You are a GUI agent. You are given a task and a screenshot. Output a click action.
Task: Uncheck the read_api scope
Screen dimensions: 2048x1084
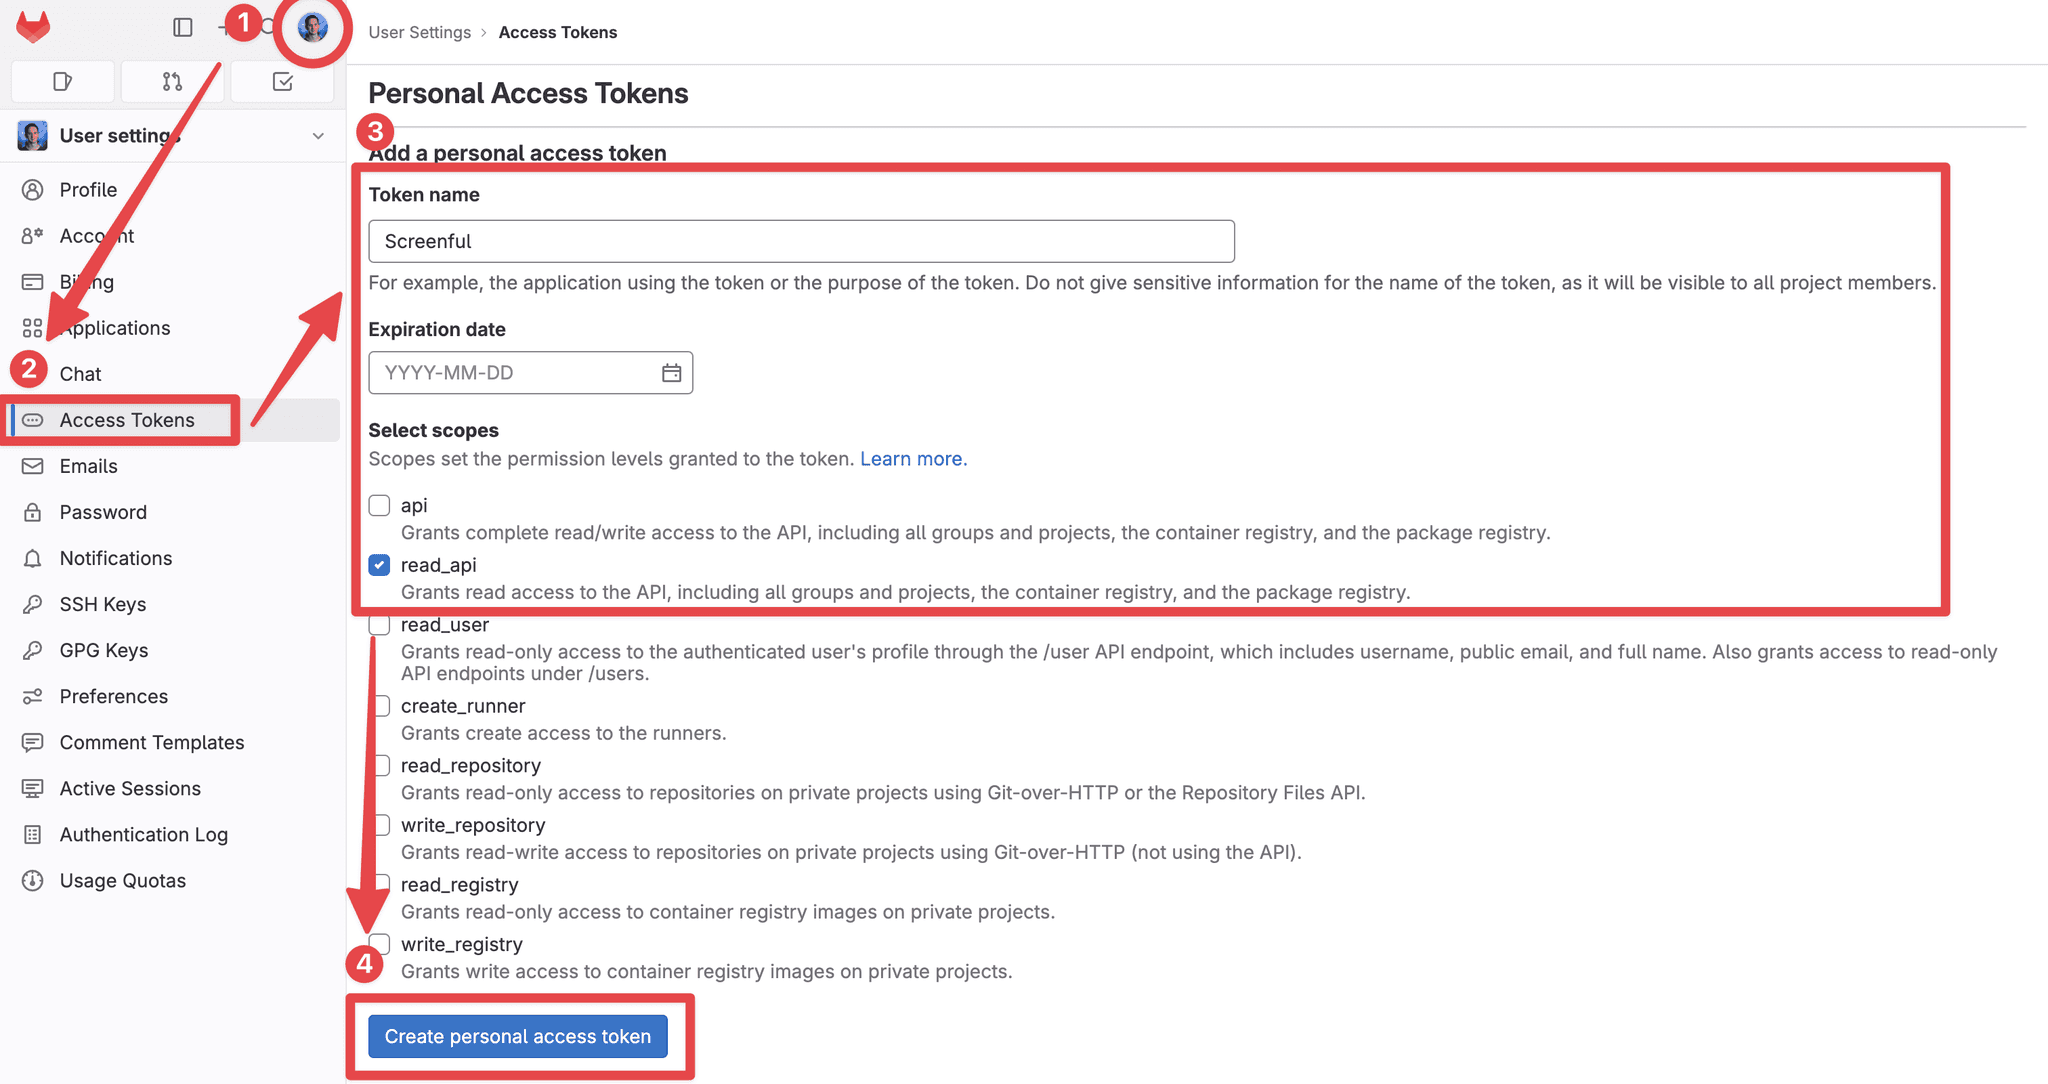click(379, 565)
